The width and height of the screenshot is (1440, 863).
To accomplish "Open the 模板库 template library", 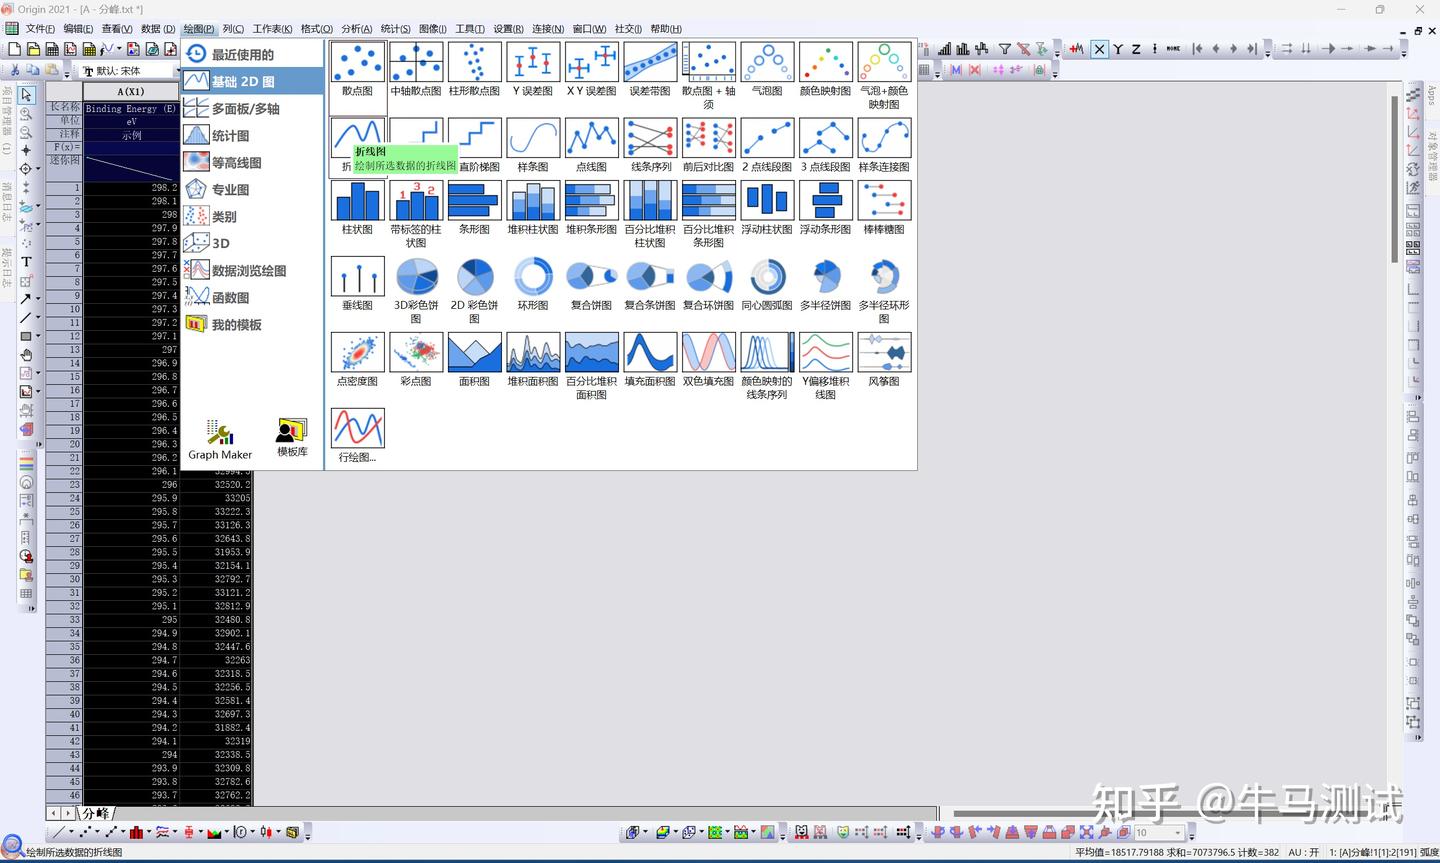I will tap(292, 438).
